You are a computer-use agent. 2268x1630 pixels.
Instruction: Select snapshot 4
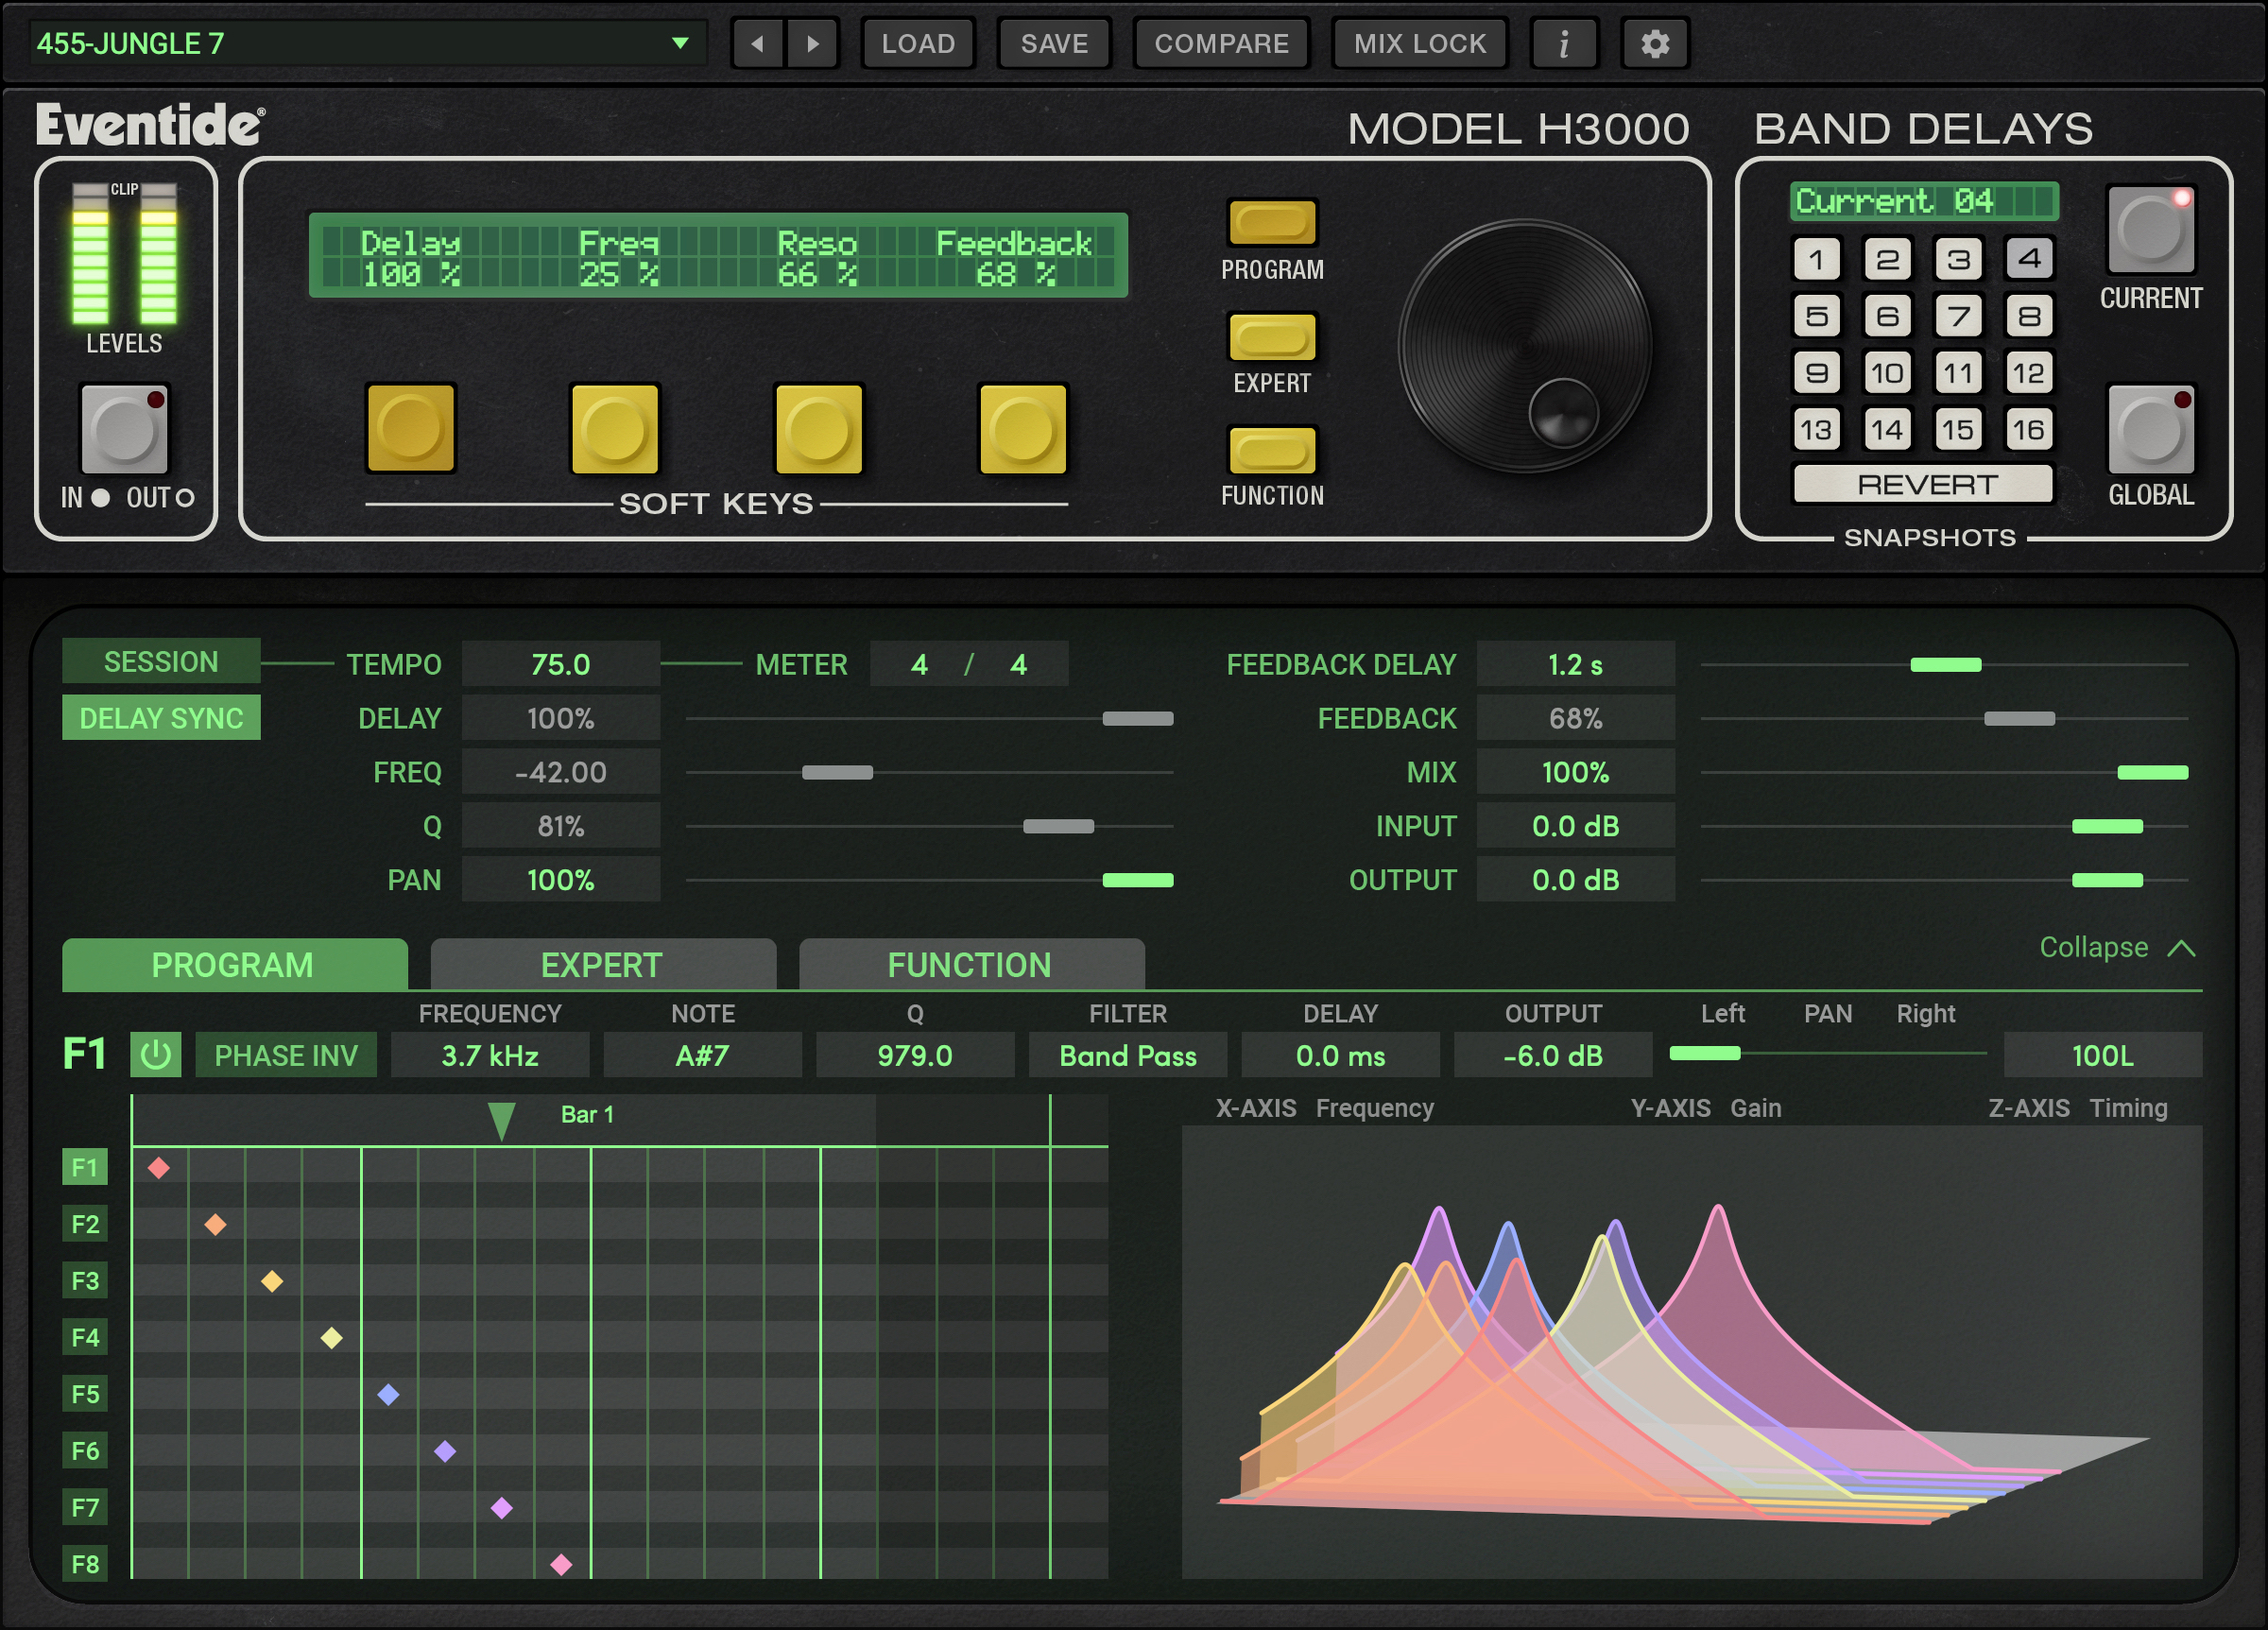2028,259
